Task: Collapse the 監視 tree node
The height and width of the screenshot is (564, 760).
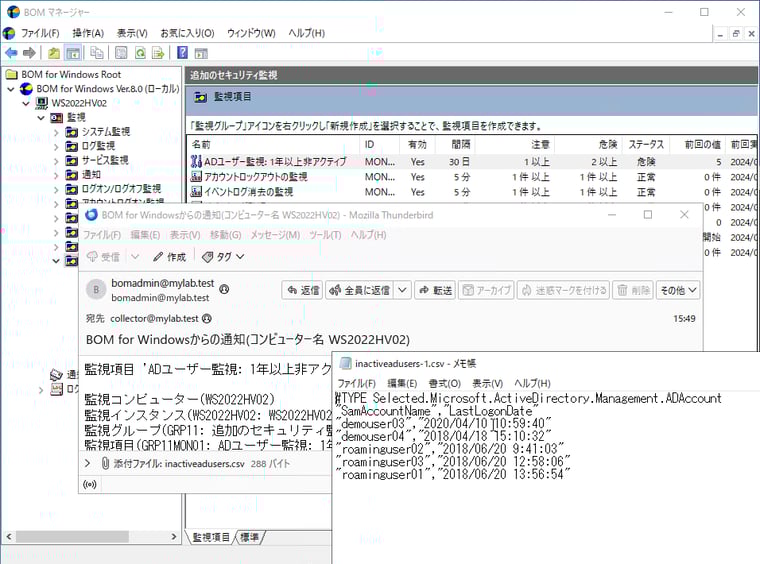Action: pyautogui.click(x=41, y=118)
